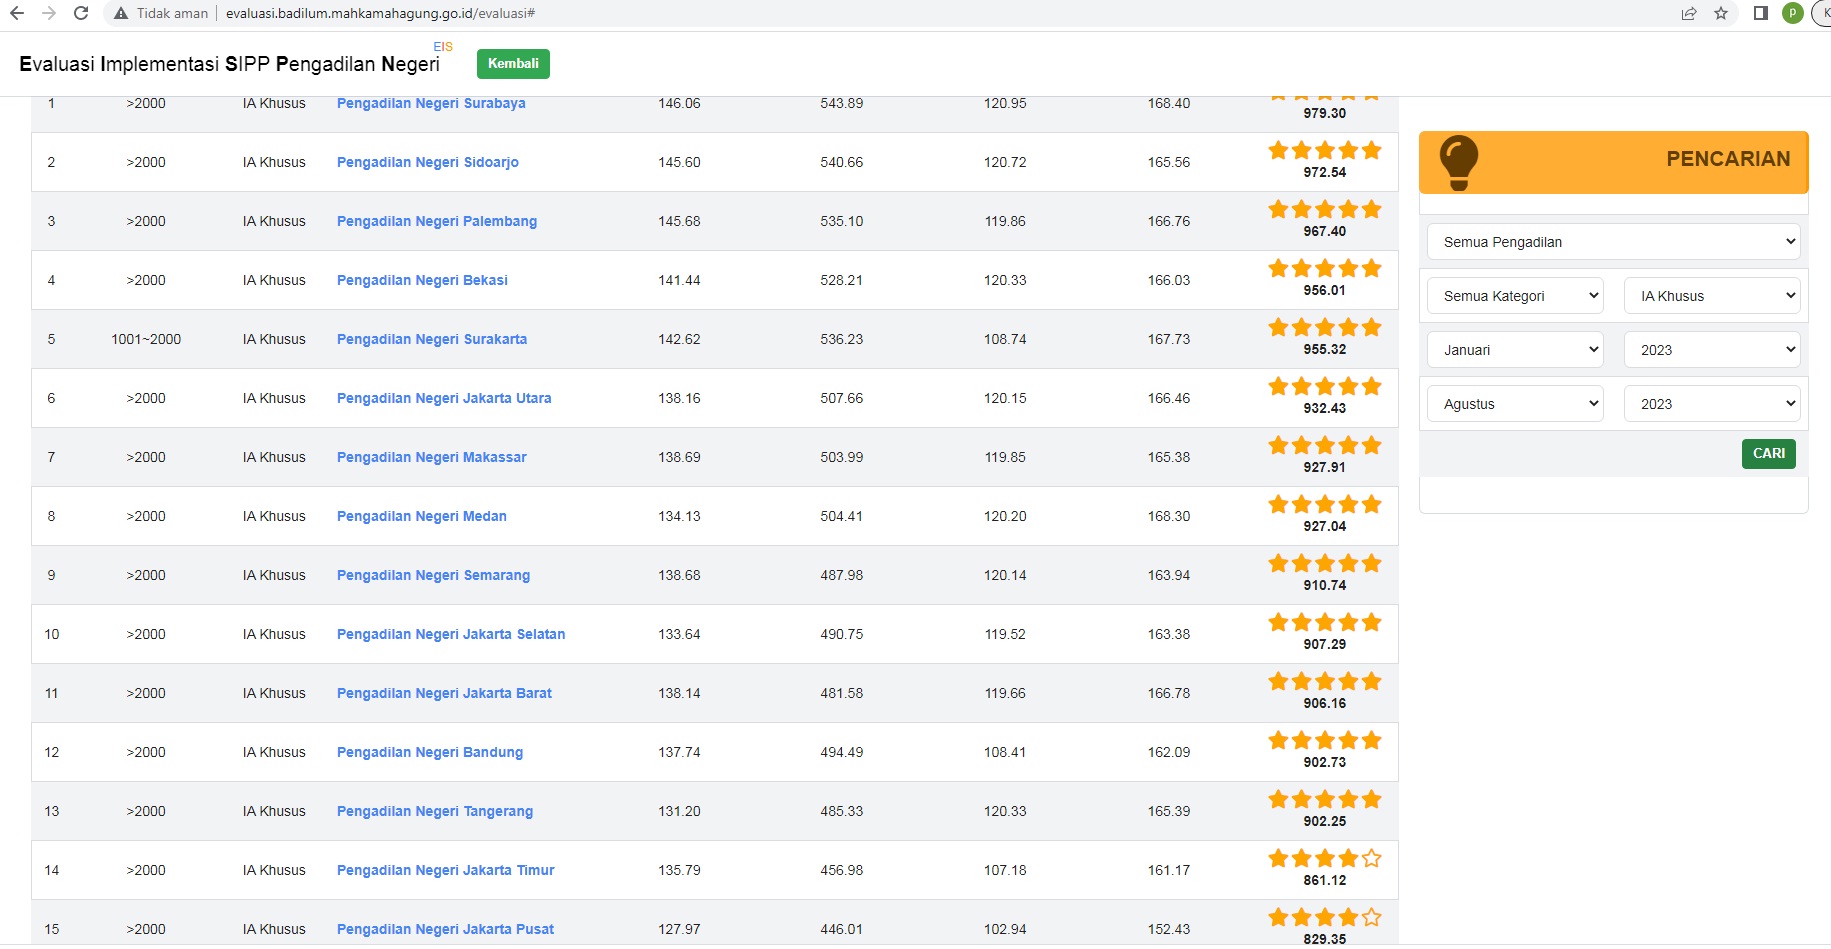
Task: Click the browser back arrow
Action: pos(17,13)
